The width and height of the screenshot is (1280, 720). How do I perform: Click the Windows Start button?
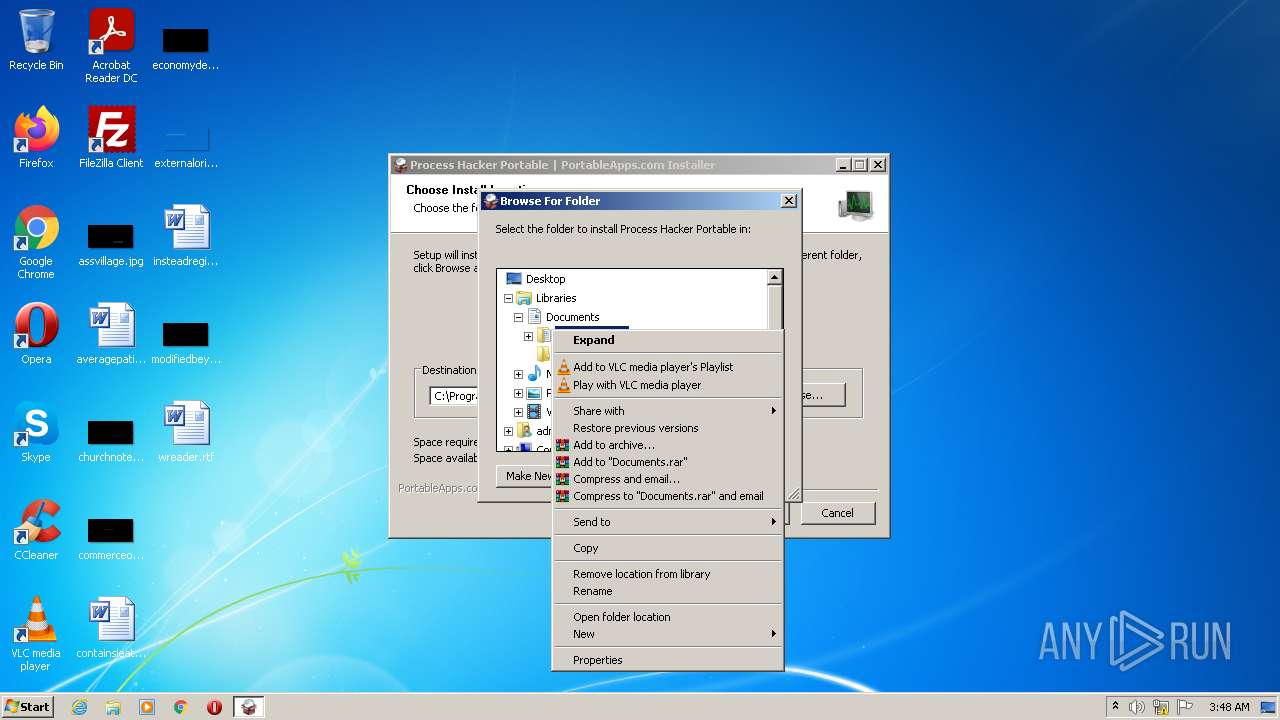(28, 707)
